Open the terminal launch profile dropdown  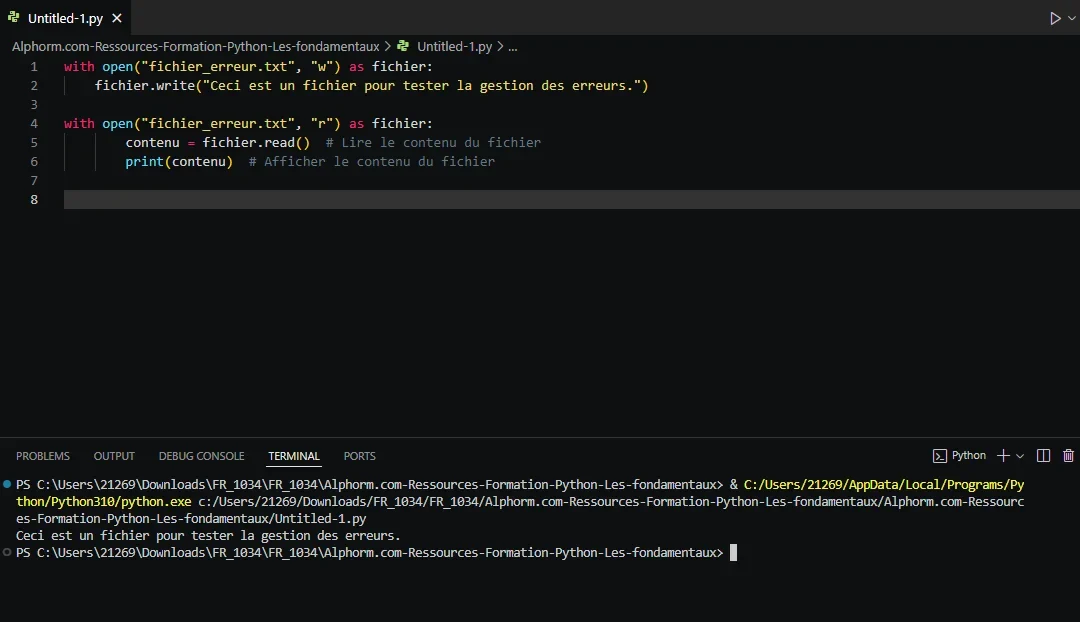[x=1020, y=456]
